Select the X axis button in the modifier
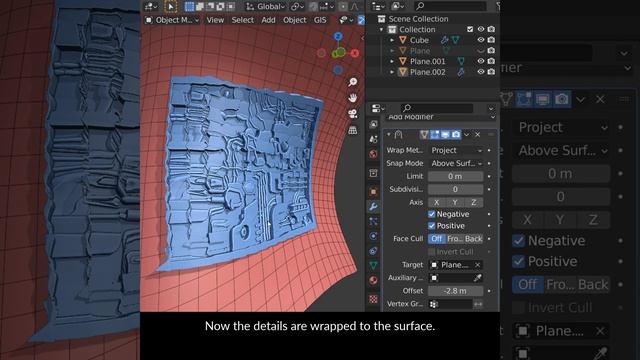Image resolution: width=640 pixels, height=360 pixels. pyautogui.click(x=437, y=202)
